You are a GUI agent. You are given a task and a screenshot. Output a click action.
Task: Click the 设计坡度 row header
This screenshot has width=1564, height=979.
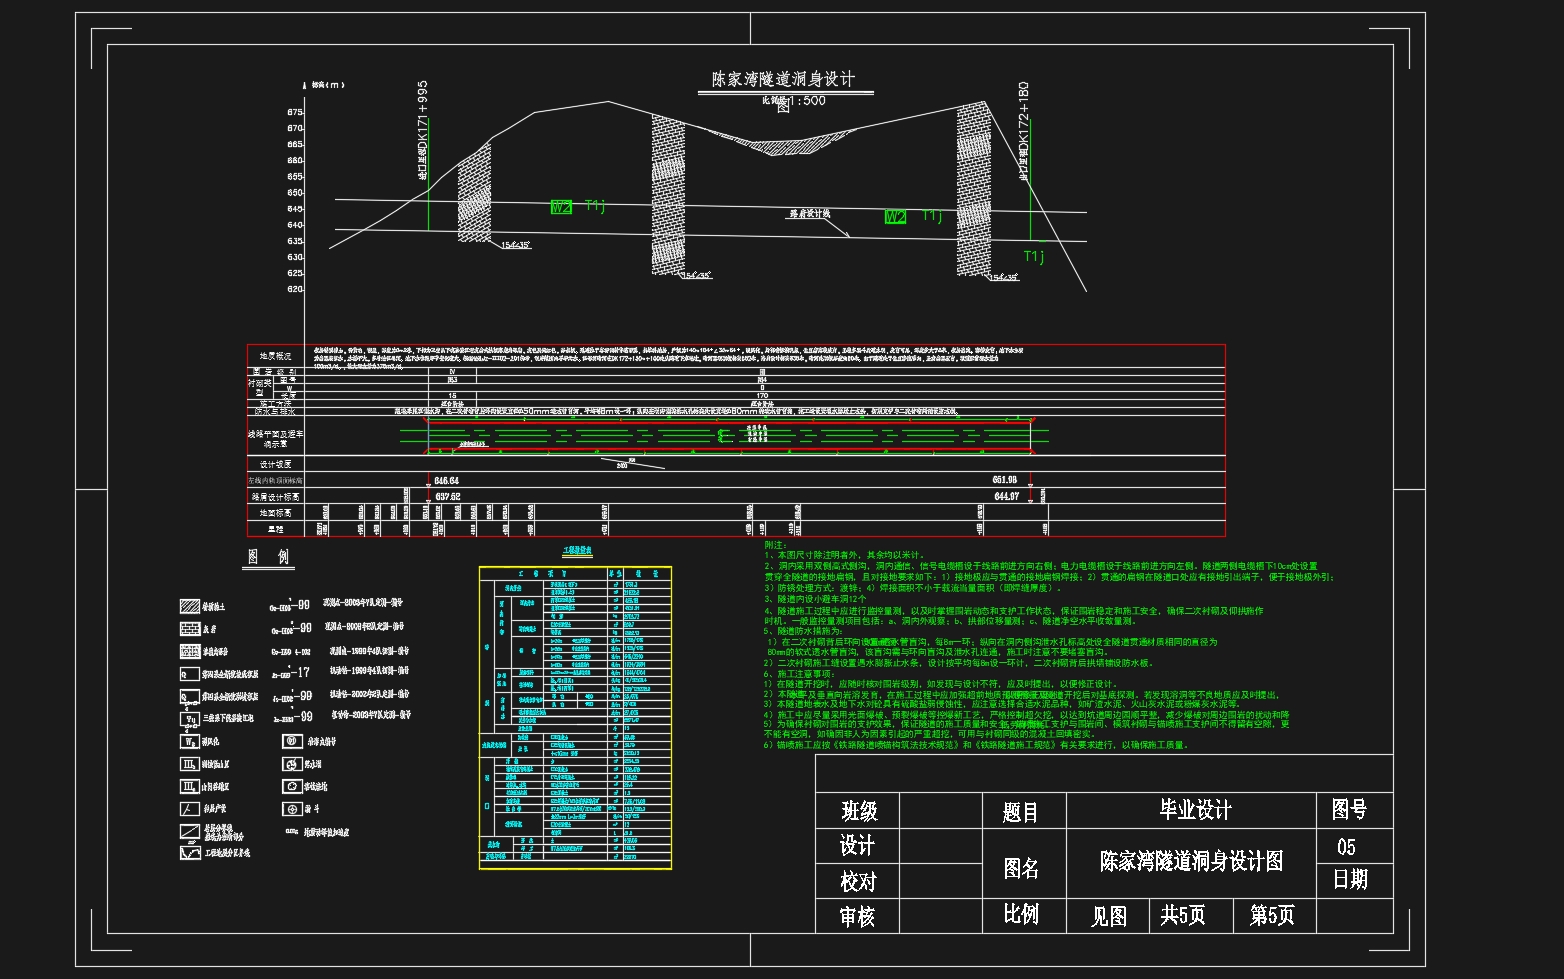(276, 465)
